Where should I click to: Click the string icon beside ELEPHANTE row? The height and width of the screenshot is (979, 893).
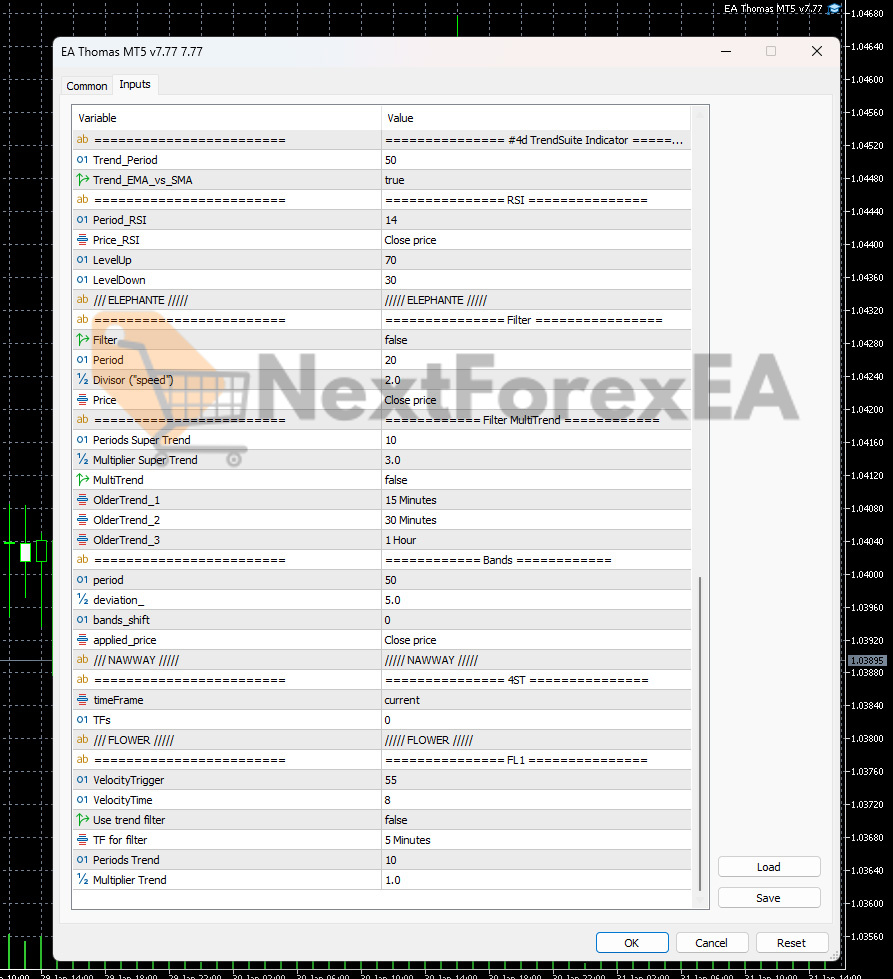(x=82, y=300)
